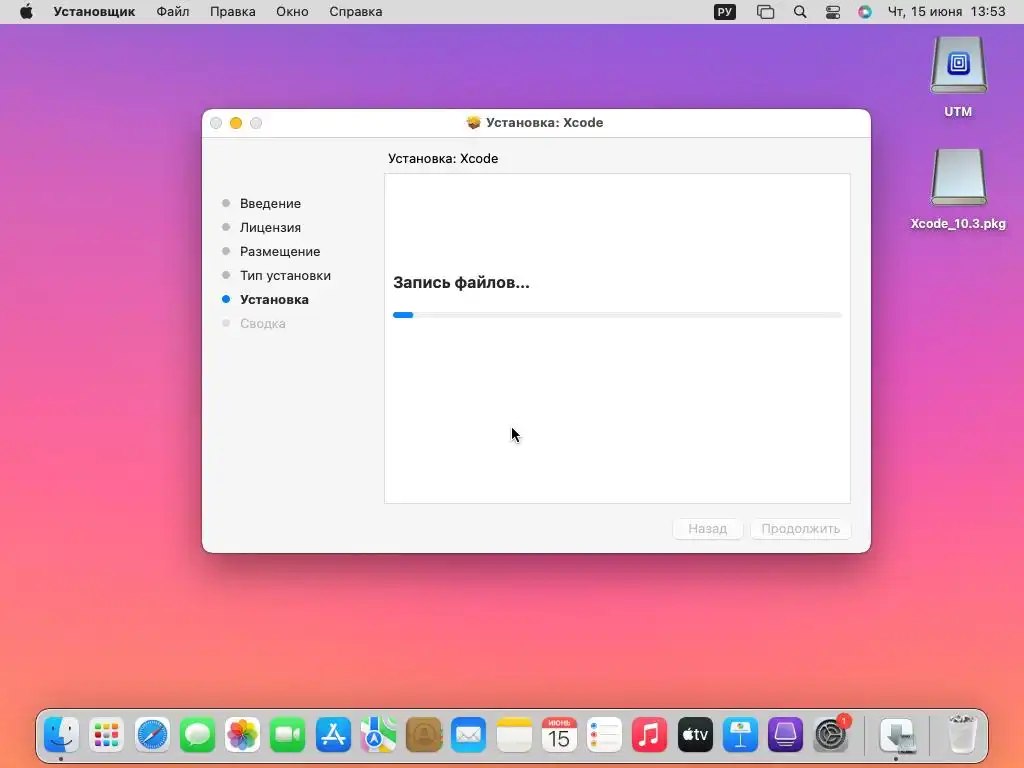Open Control Center in the menu bar
The width and height of the screenshot is (1024, 768).
(x=833, y=12)
